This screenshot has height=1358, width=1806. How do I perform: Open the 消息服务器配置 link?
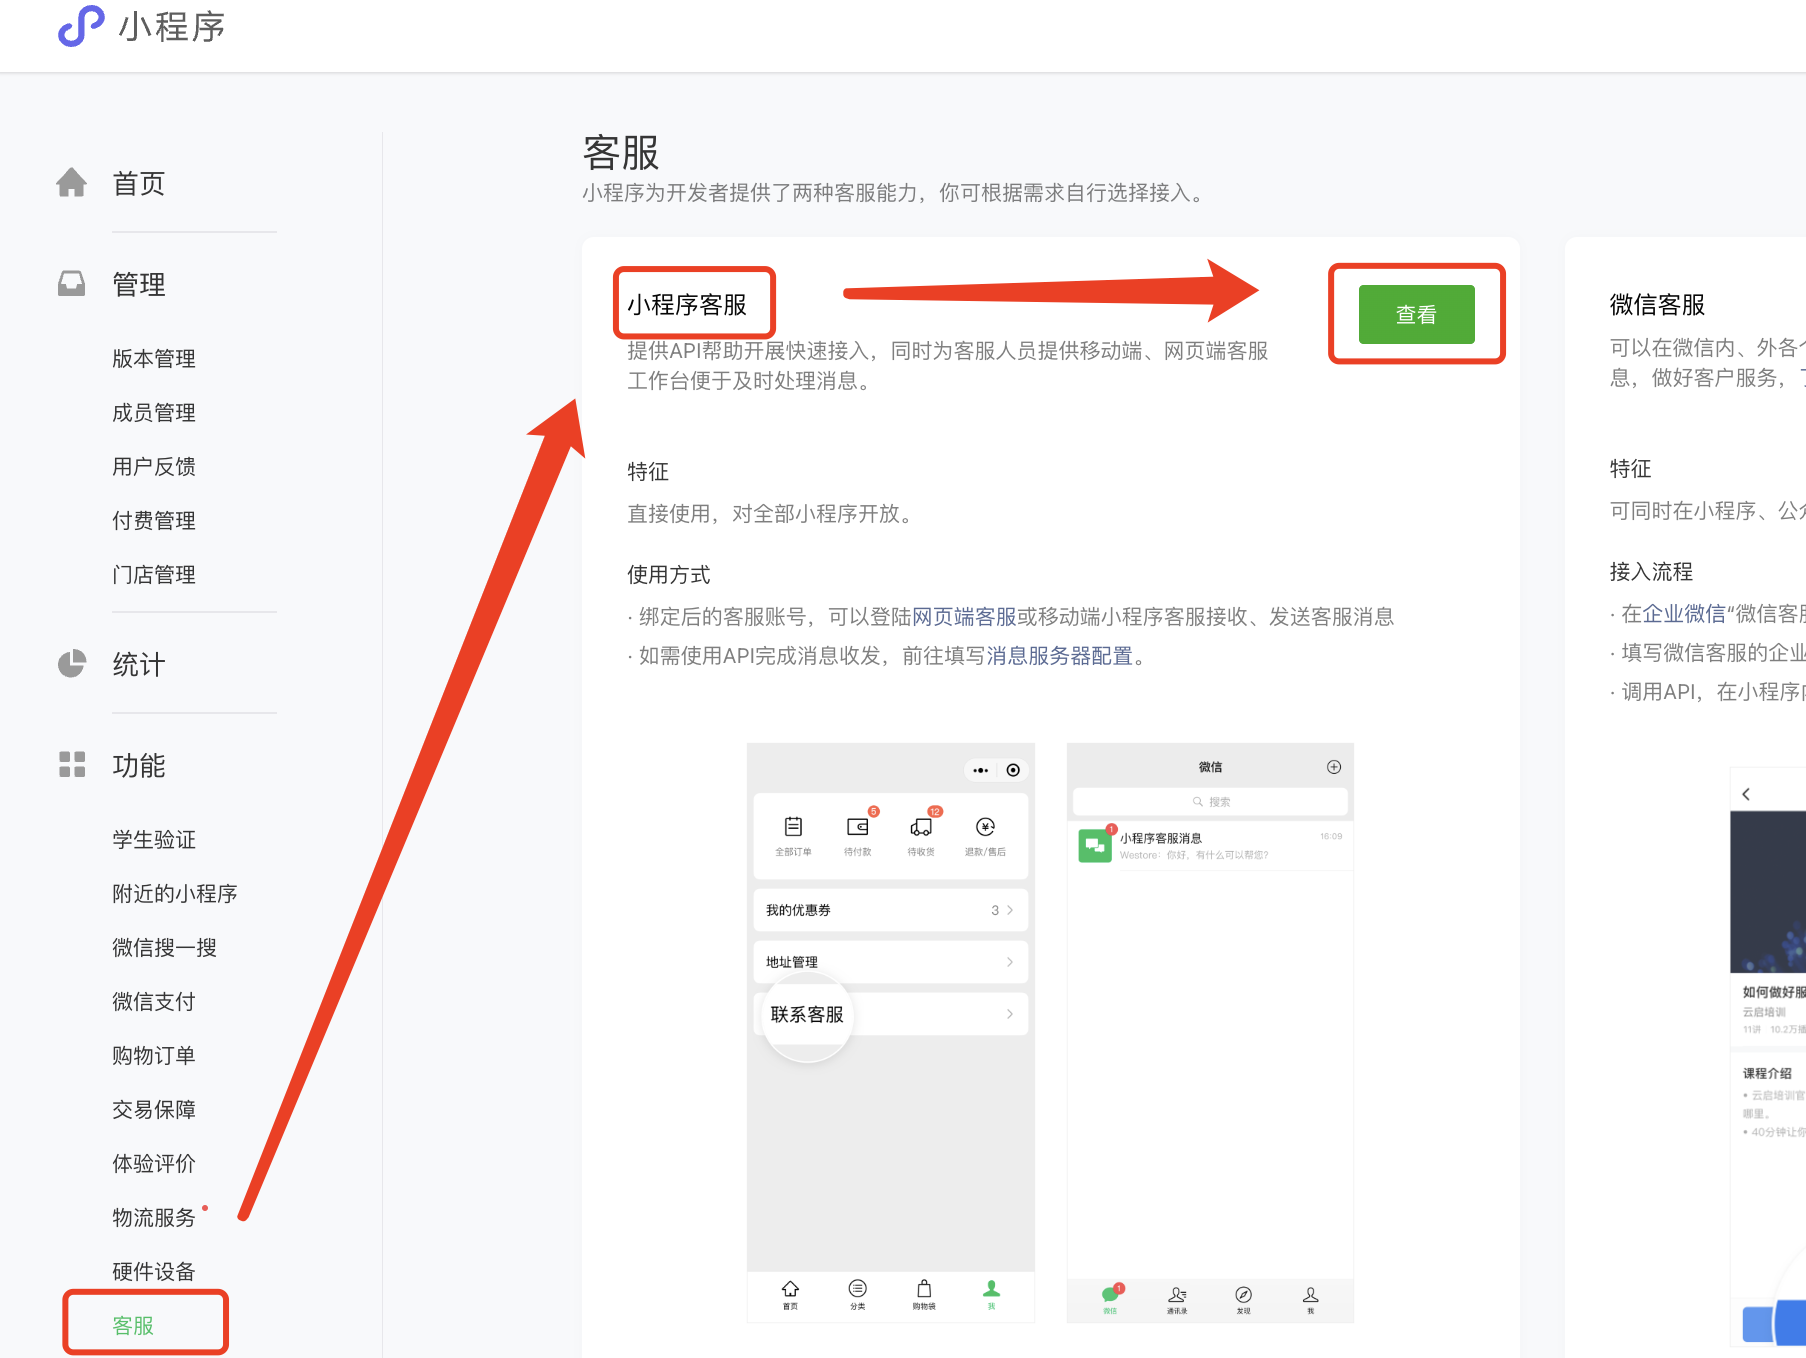pos(1060,656)
